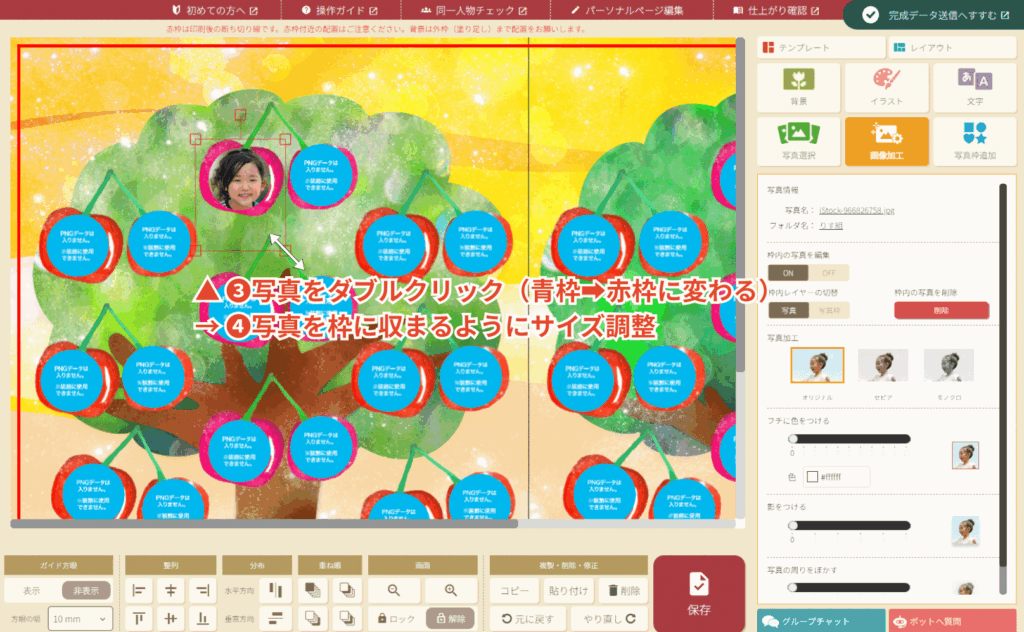Turn OFF editing of photo in frame
Image resolution: width=1024 pixels, height=632 pixels.
click(828, 272)
